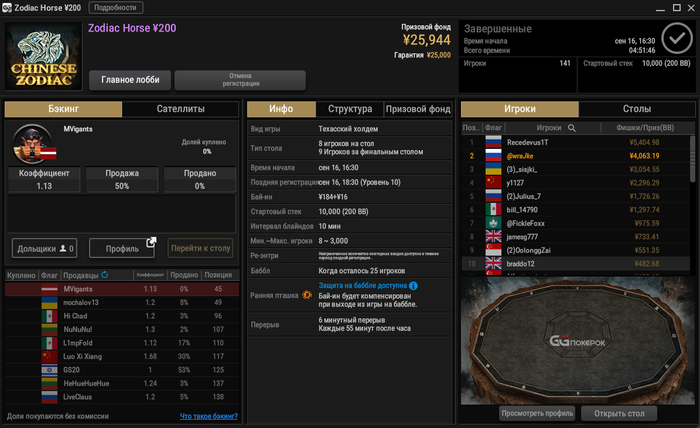The image size is (700, 428).
Task: Click the search icon in Игроки column header
Action: point(571,128)
